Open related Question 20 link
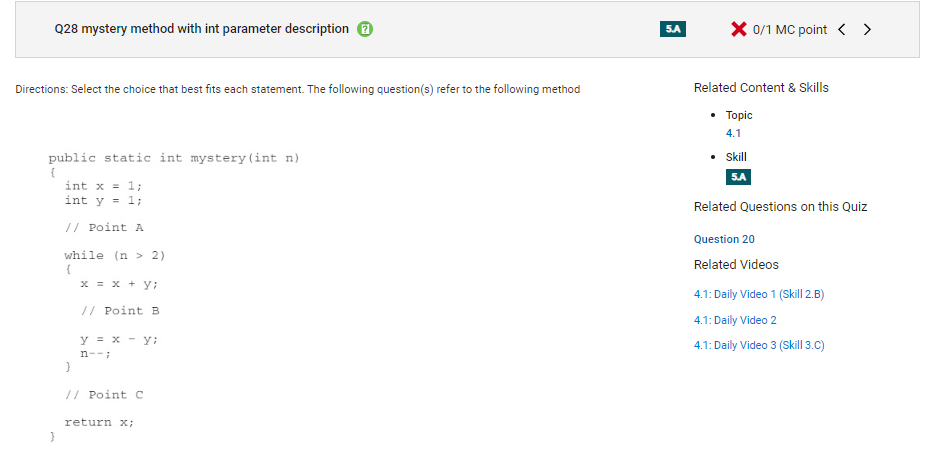 coord(724,239)
